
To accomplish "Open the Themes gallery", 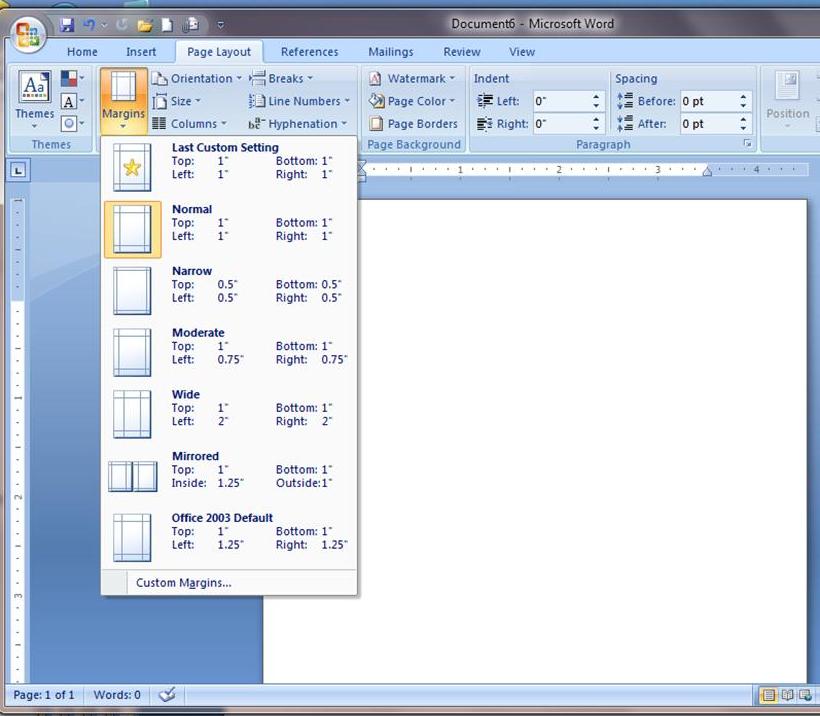I will point(35,100).
